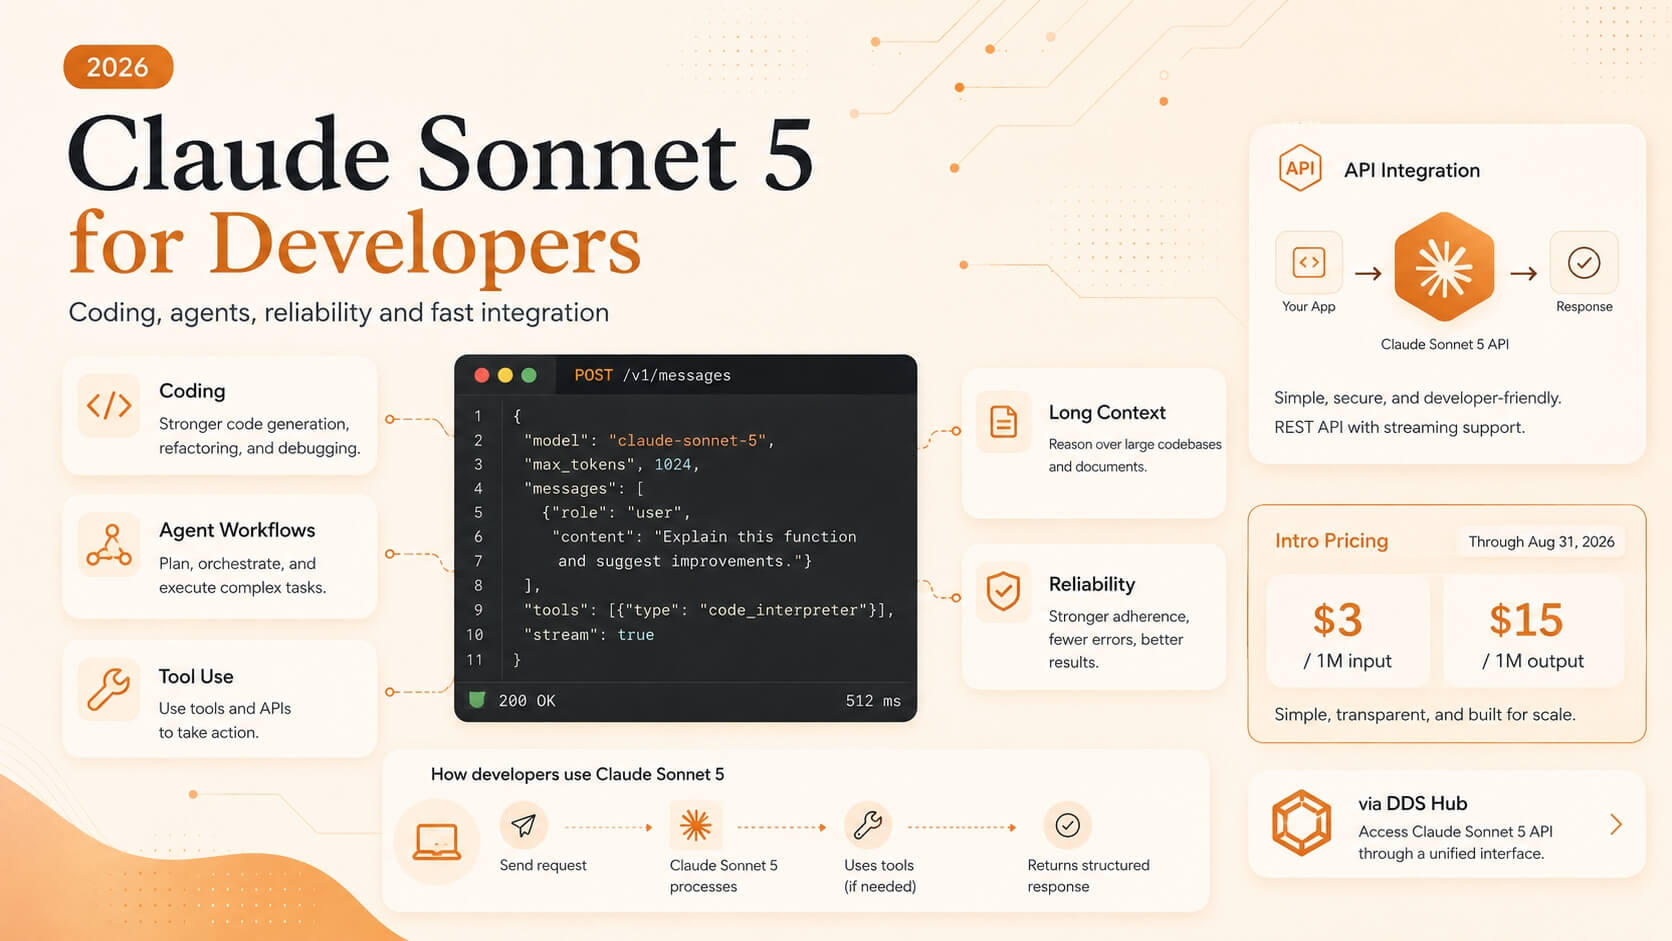Click the "code_interpreter" tools line
Screen dimensions: 1672x941
tap(708, 610)
